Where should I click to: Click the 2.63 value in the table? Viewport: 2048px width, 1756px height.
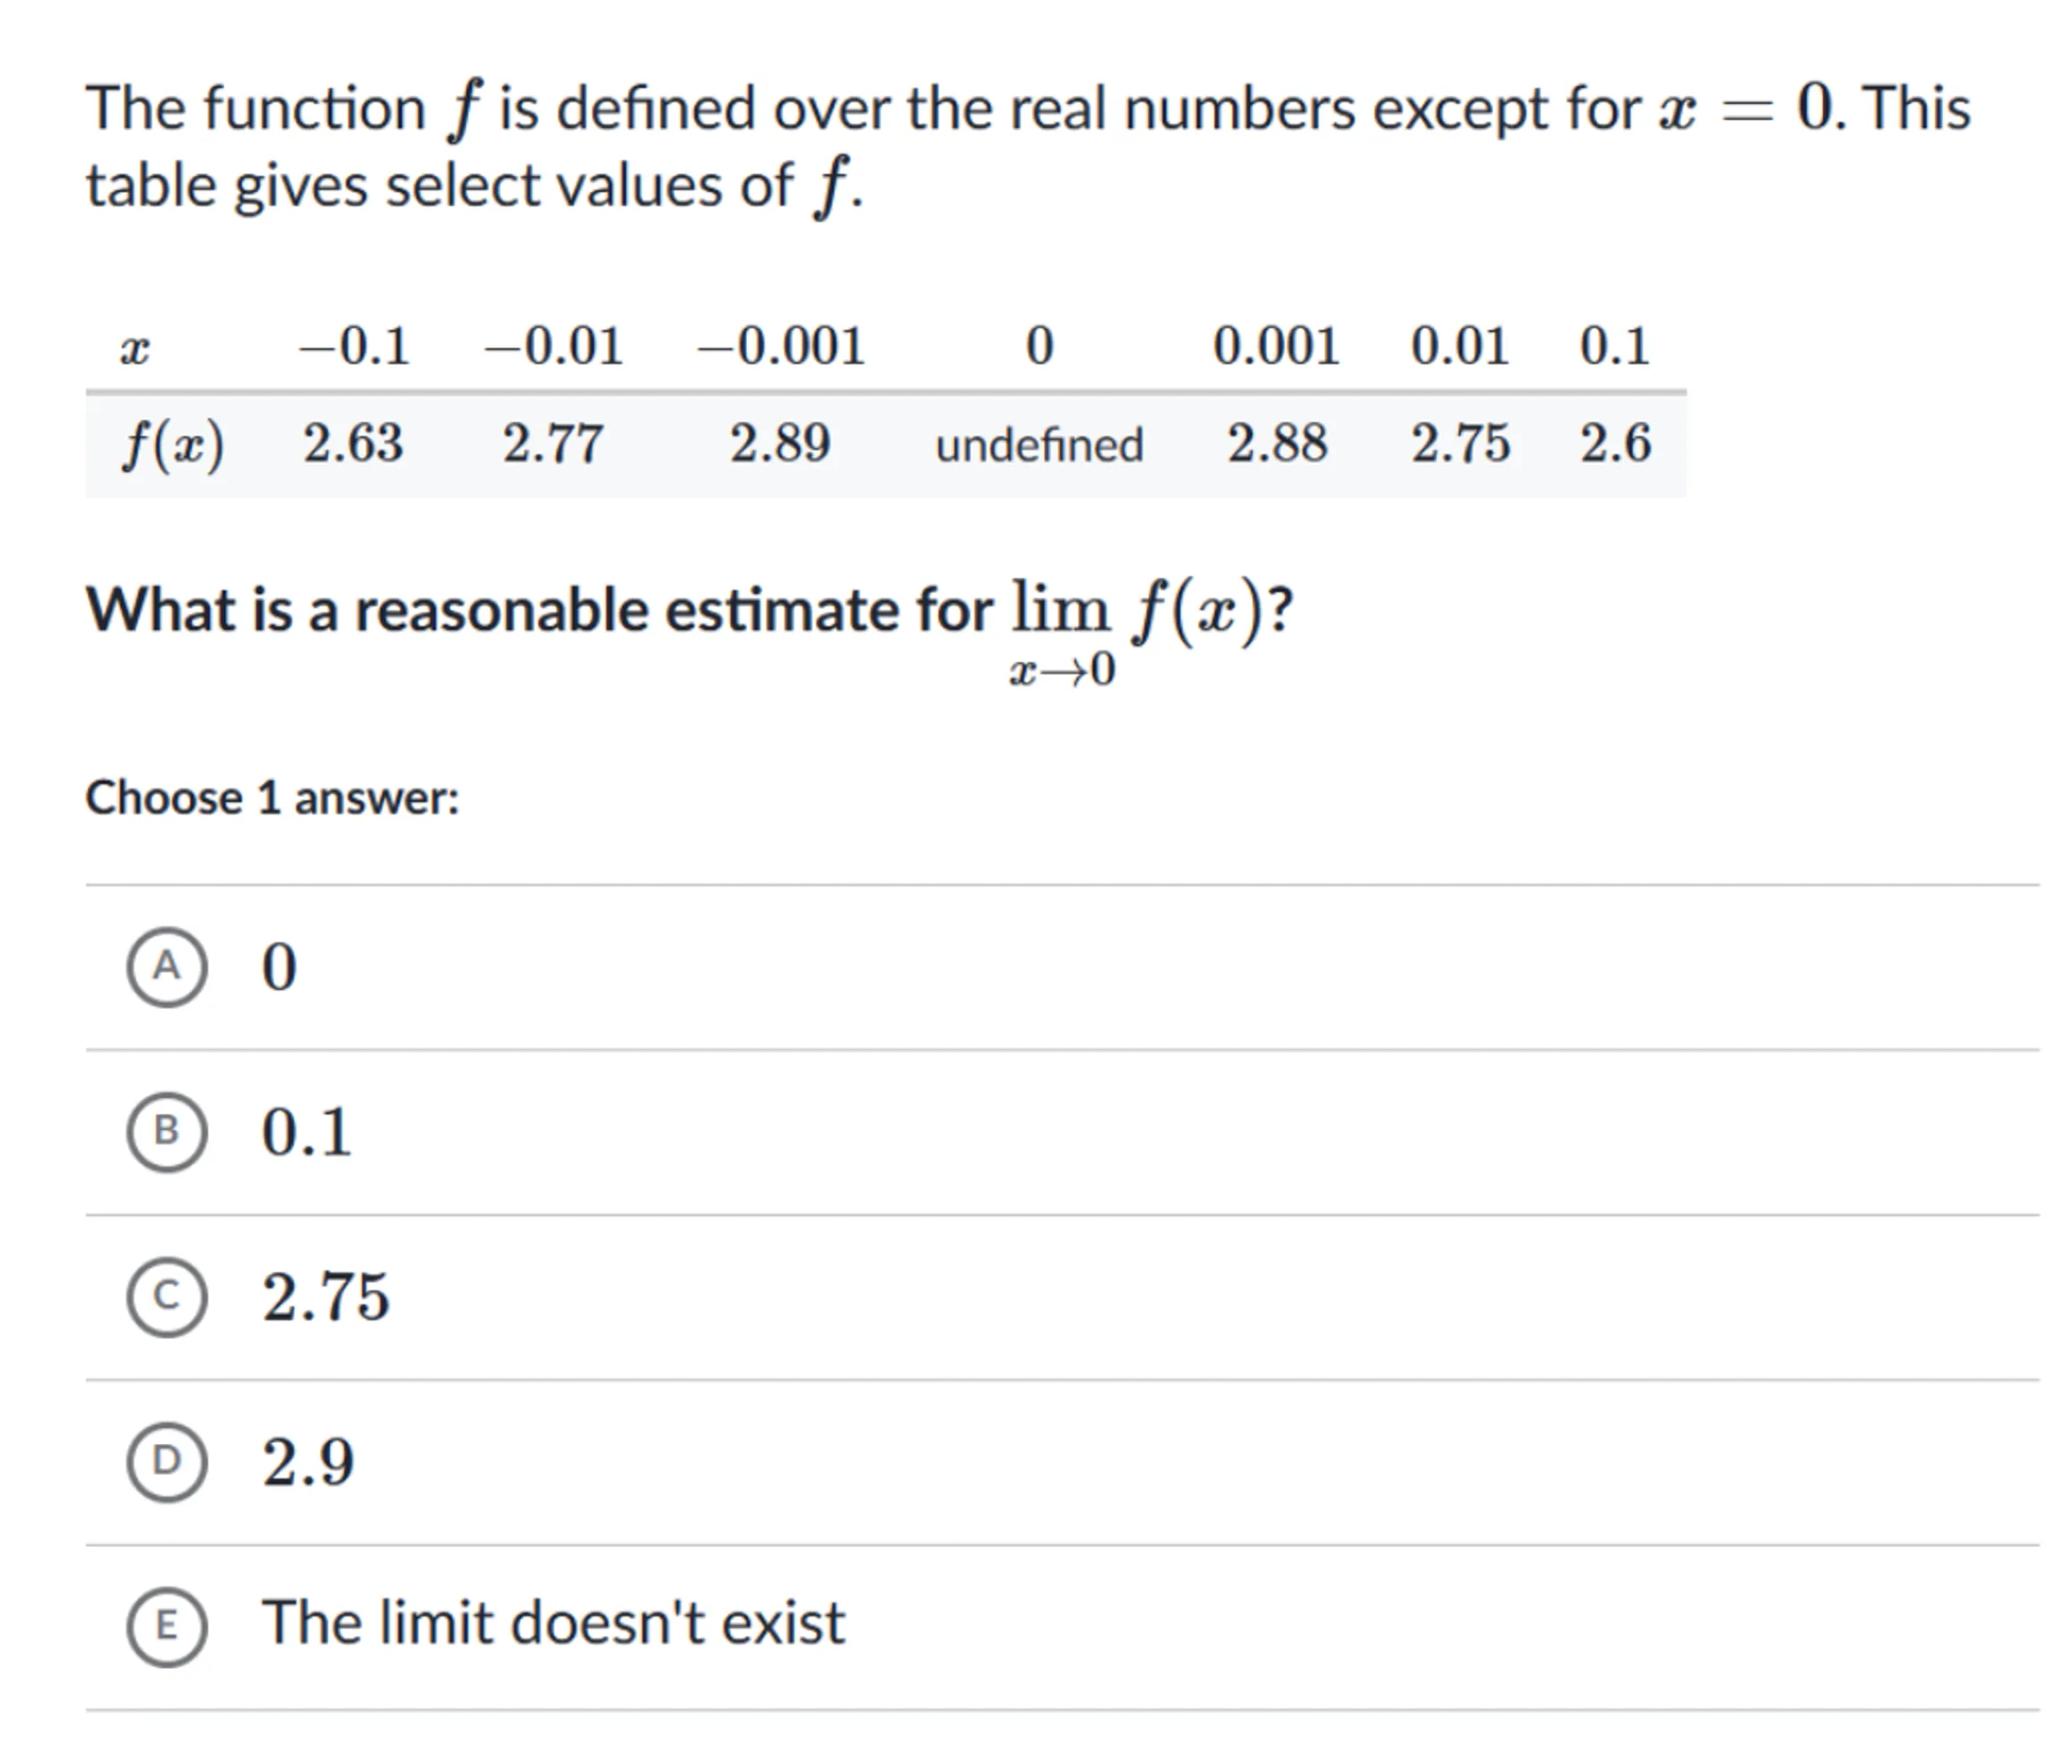coord(353,443)
